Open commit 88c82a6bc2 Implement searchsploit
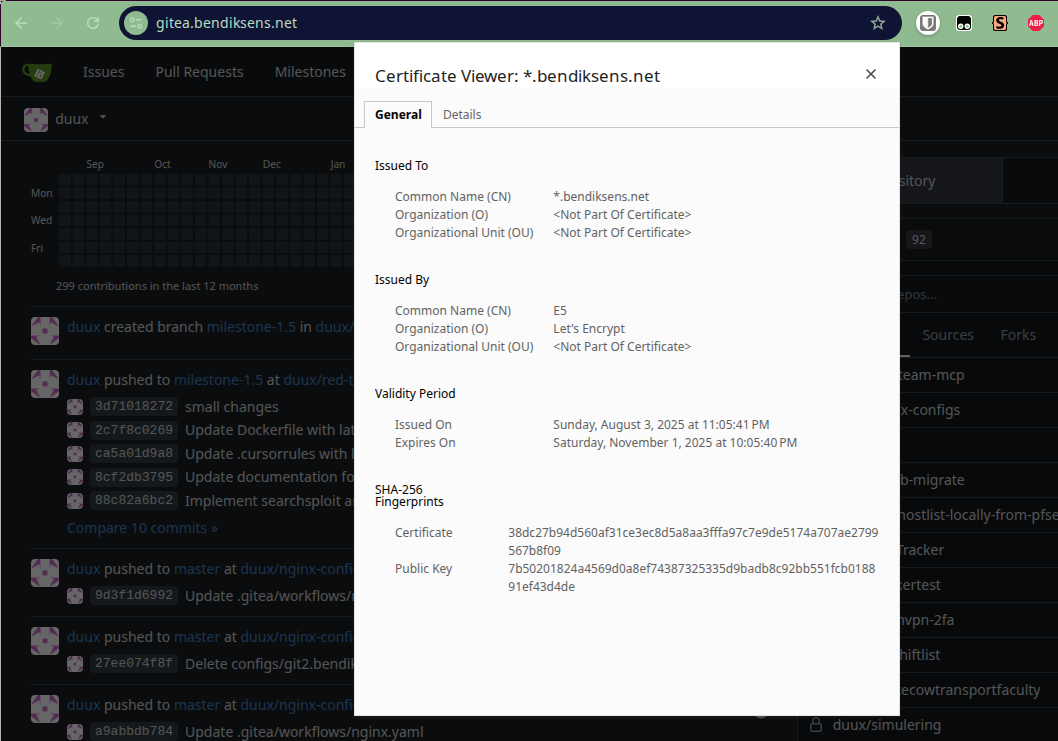The width and height of the screenshot is (1058, 741). pos(134,501)
